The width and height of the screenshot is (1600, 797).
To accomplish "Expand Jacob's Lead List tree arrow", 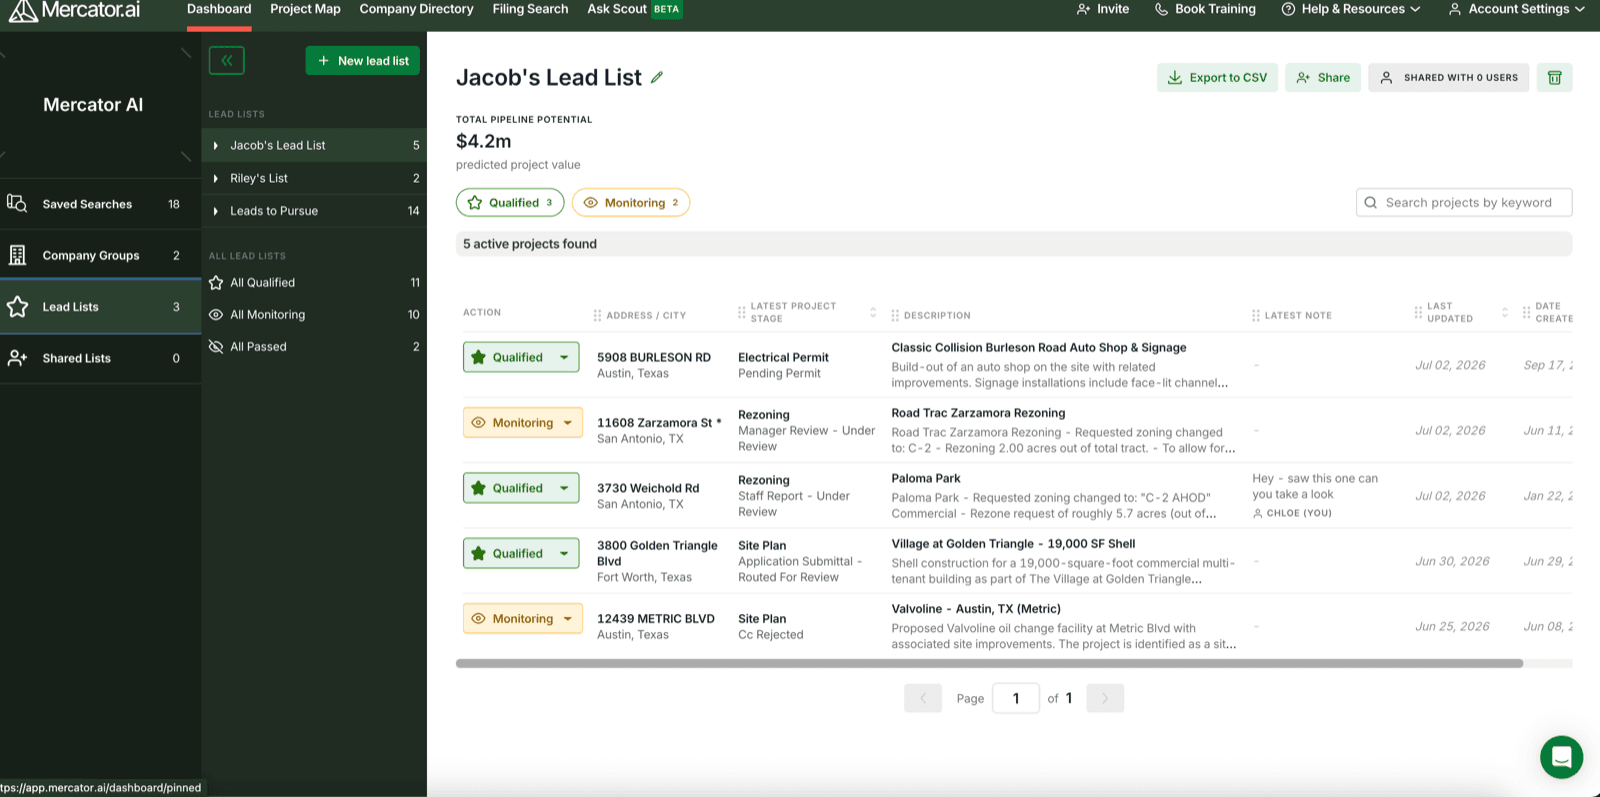I will [x=216, y=146].
